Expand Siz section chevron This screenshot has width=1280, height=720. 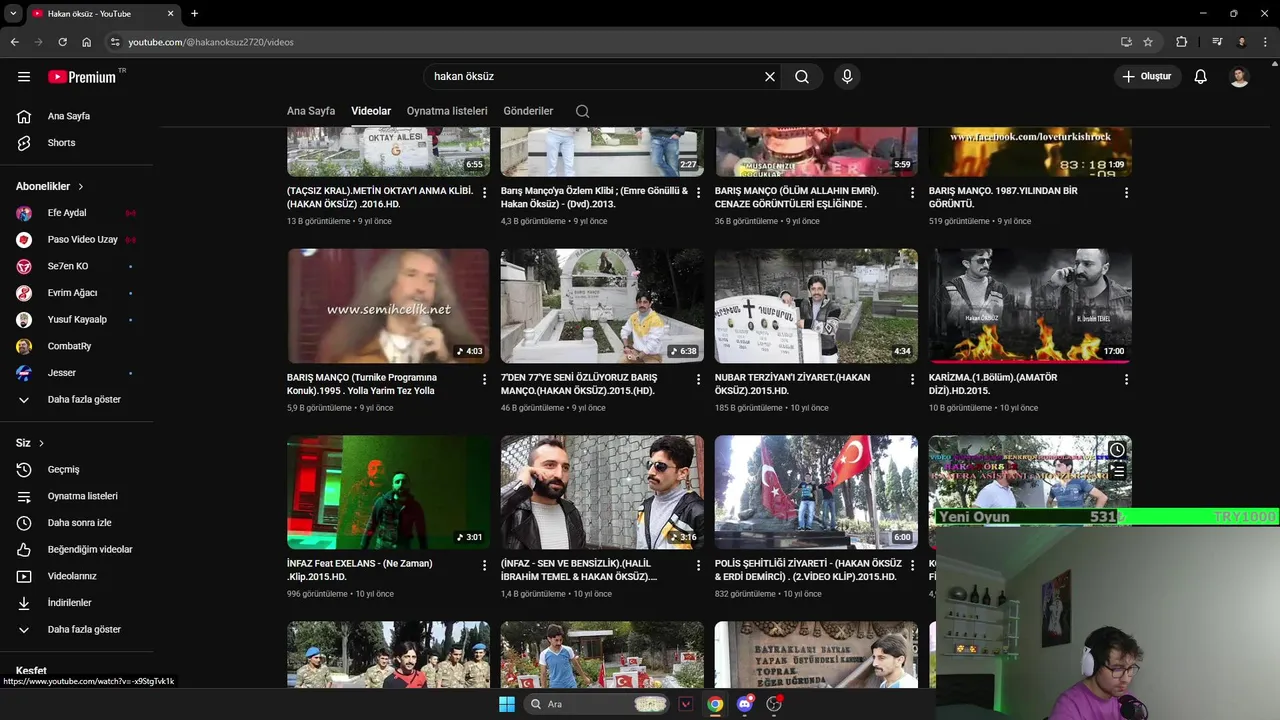click(41, 443)
